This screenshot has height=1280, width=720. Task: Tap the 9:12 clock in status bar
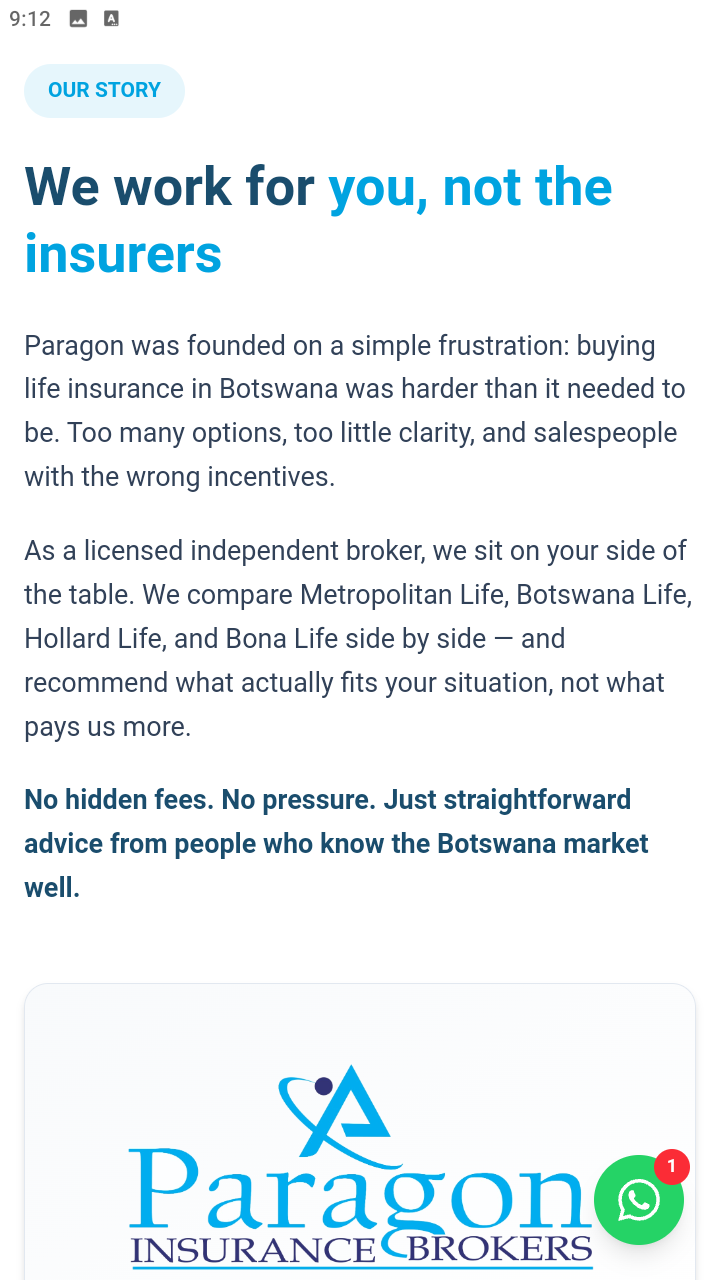coord(30,19)
